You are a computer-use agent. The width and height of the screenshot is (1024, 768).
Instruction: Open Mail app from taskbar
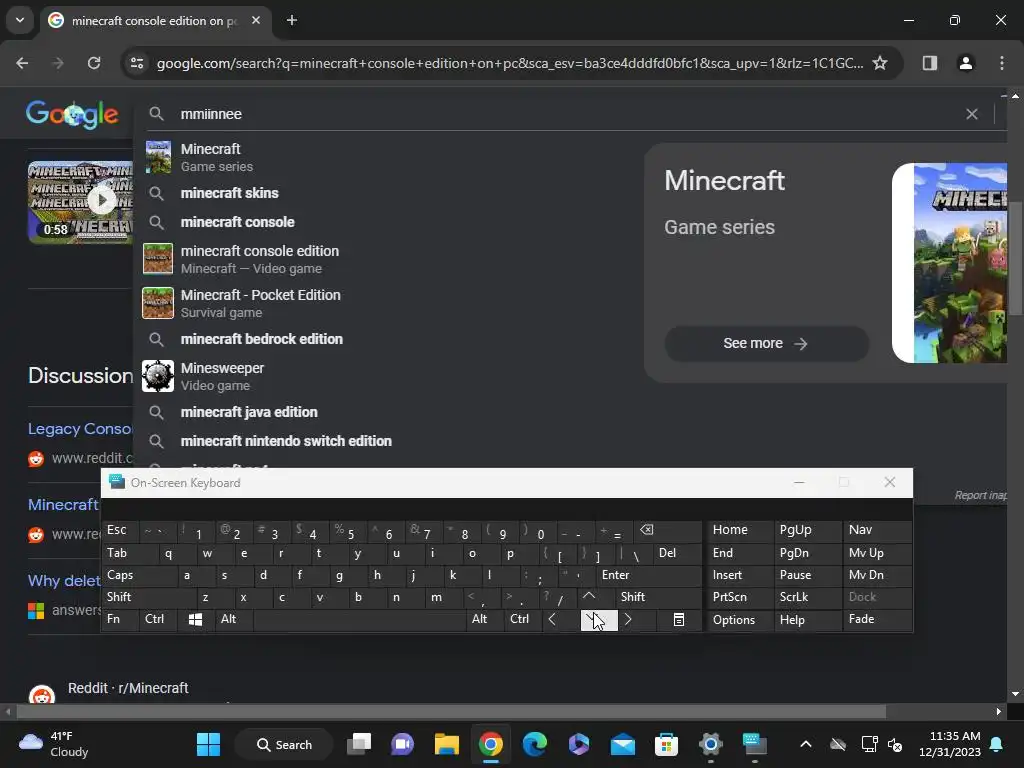(622, 744)
